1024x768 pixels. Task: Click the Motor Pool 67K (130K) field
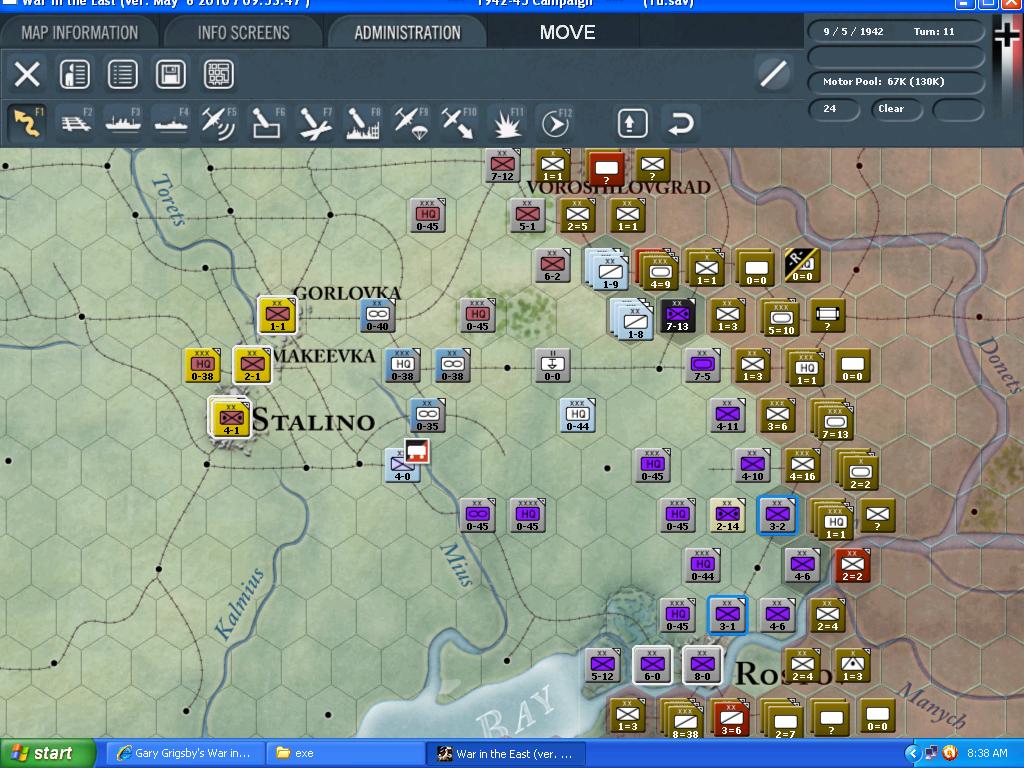pos(895,82)
